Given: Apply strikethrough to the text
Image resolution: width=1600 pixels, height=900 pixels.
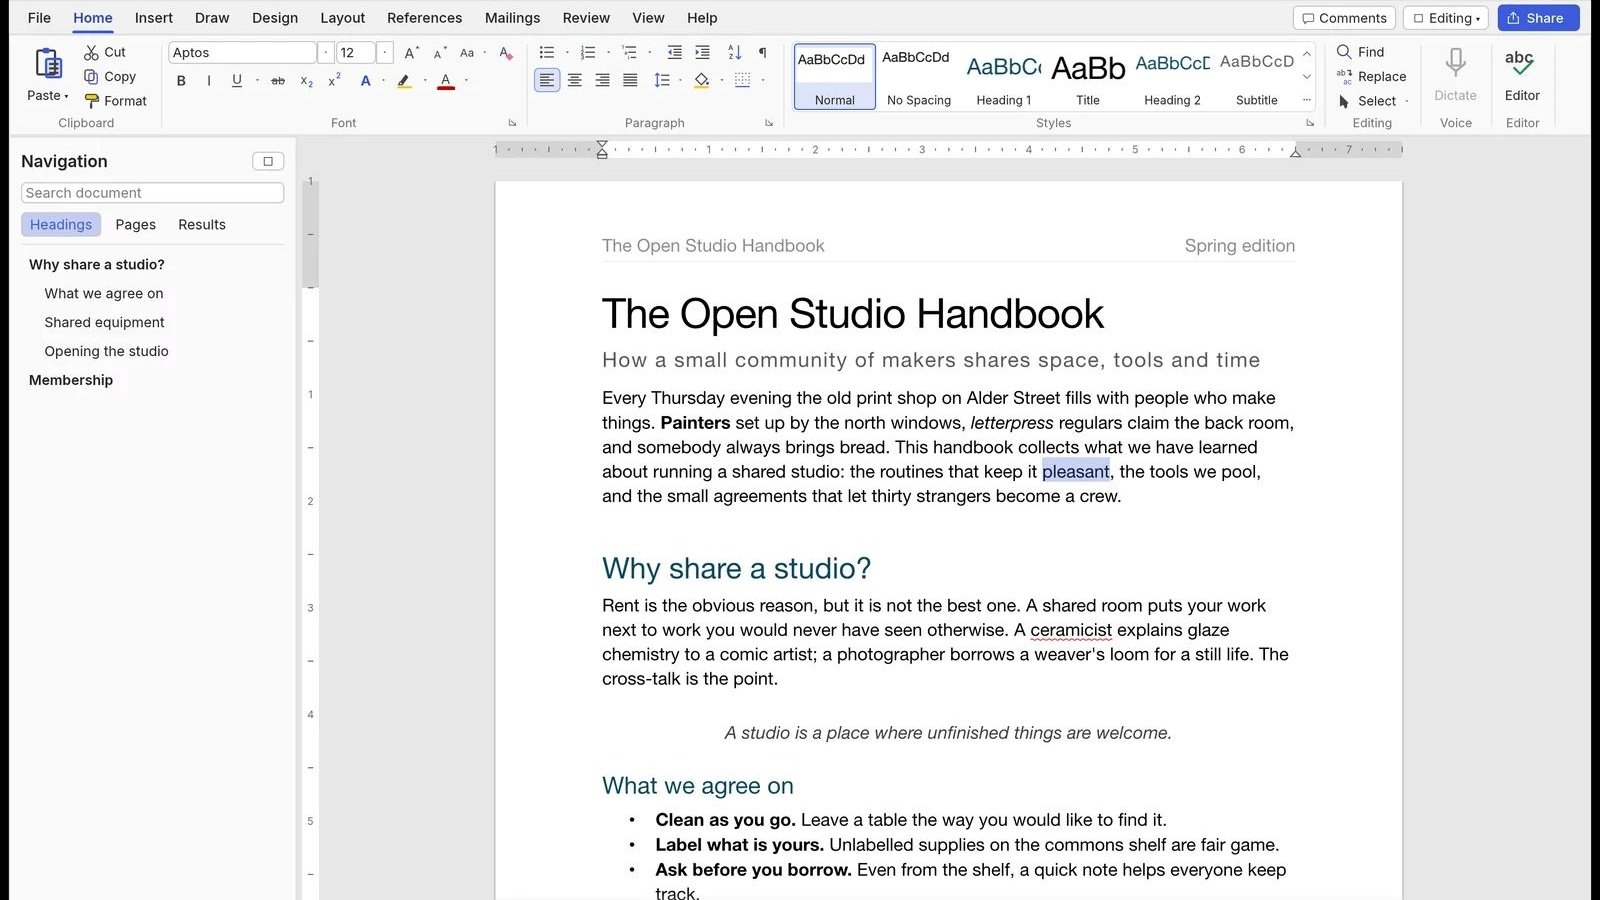Looking at the screenshot, I should point(278,81).
